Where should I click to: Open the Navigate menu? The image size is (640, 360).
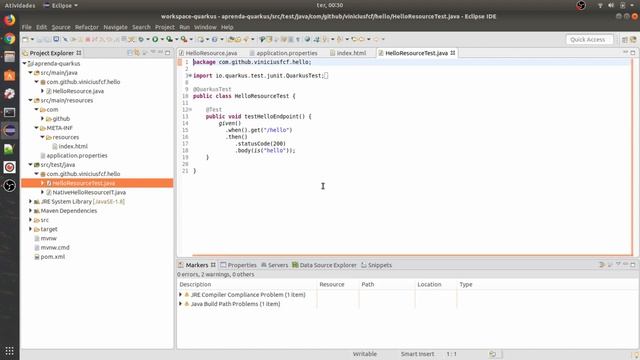(x=116, y=27)
